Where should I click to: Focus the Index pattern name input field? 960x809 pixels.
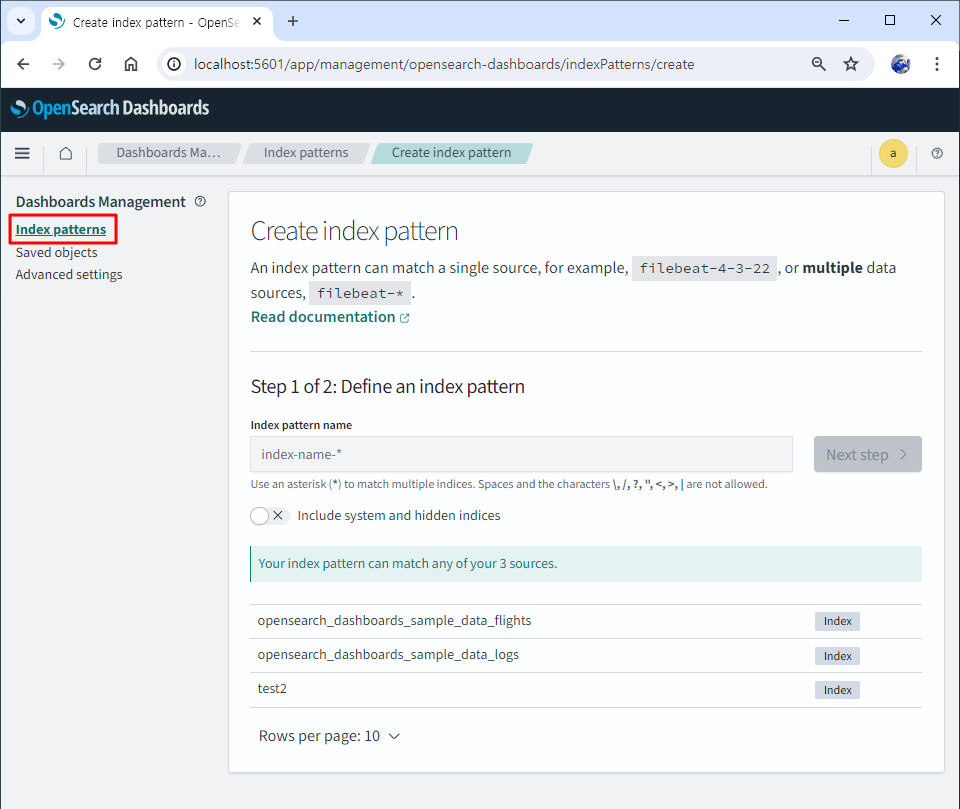(x=521, y=454)
